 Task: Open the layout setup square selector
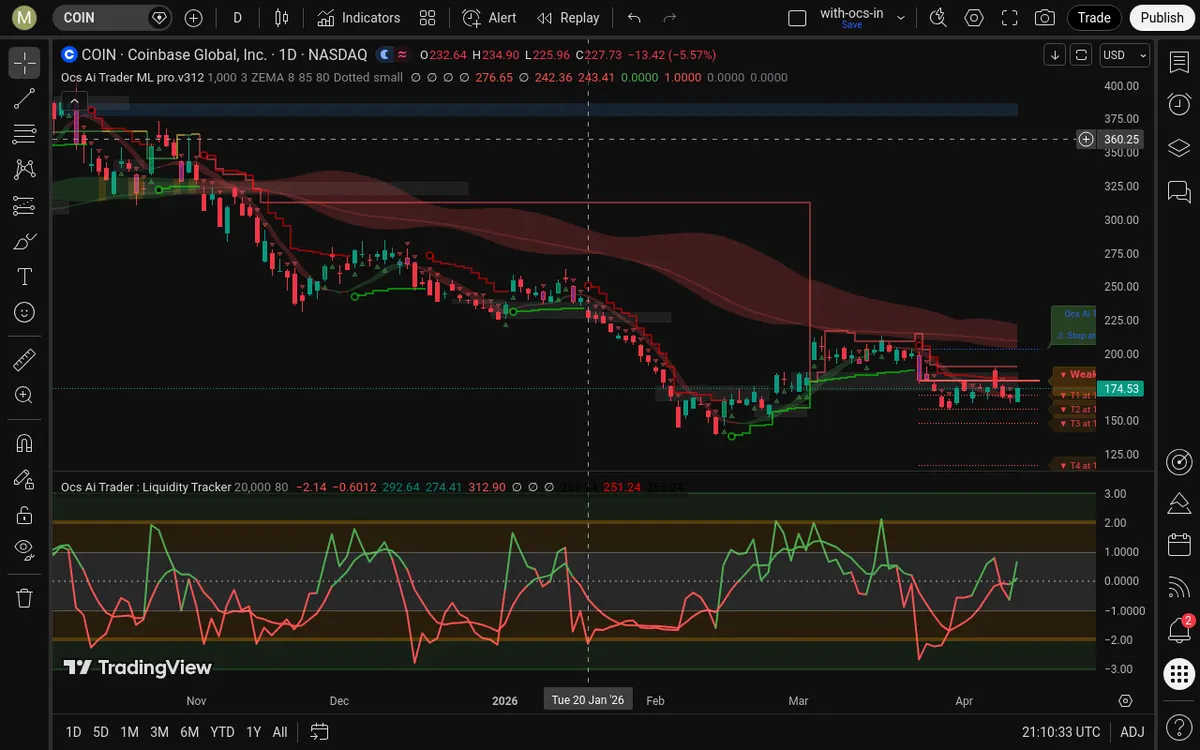[x=797, y=18]
